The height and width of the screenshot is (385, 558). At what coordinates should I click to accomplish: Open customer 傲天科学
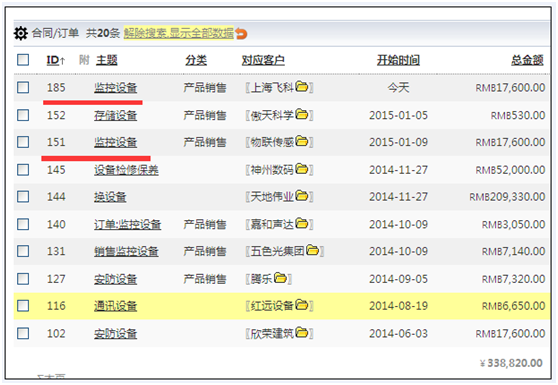(272, 115)
